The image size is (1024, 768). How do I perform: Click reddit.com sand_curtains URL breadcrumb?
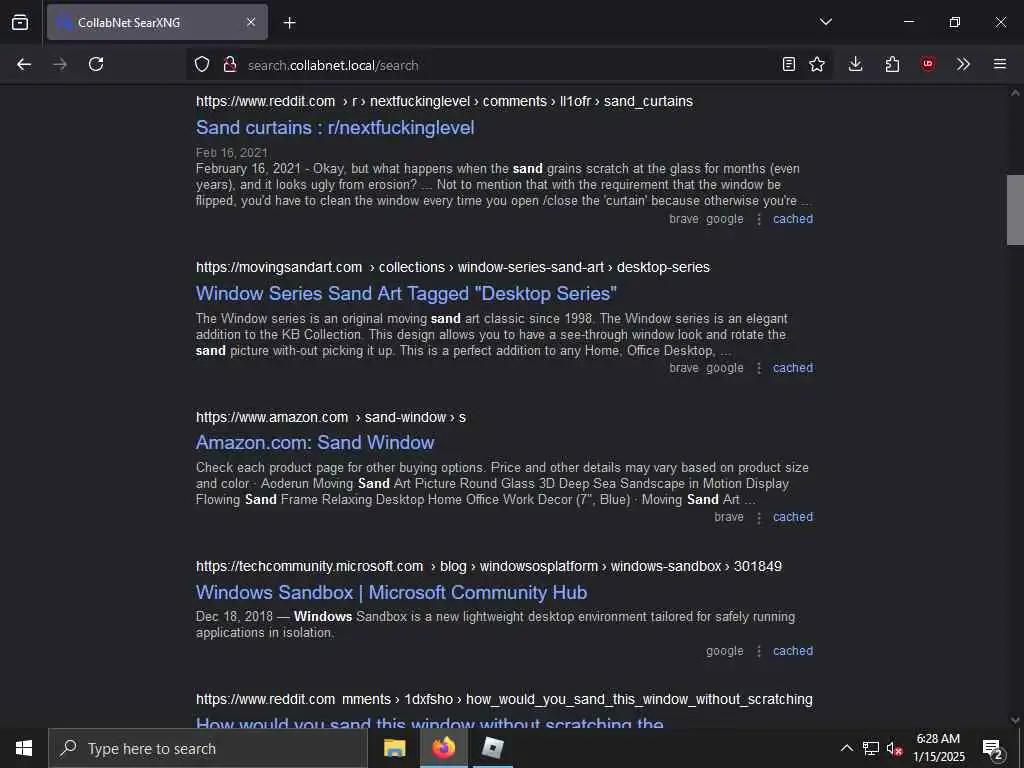click(x=444, y=101)
